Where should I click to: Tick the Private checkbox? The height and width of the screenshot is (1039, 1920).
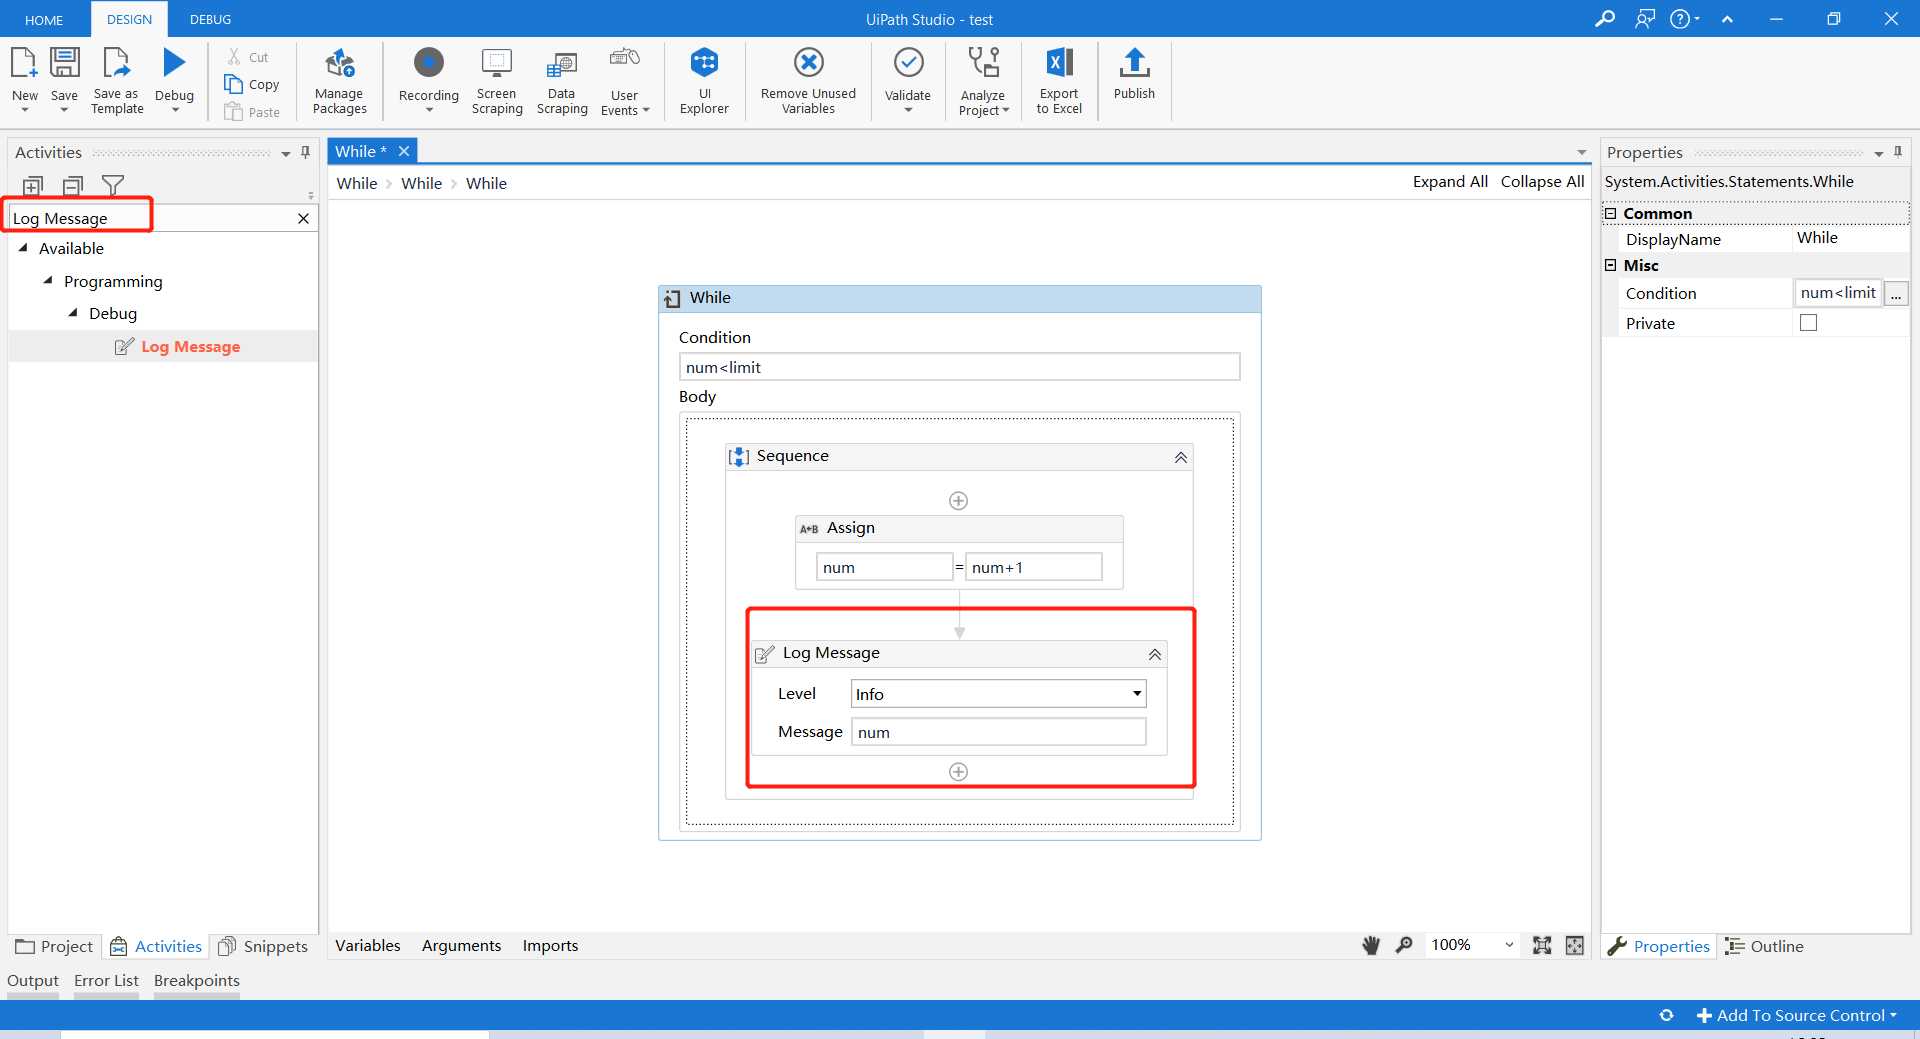point(1808,322)
